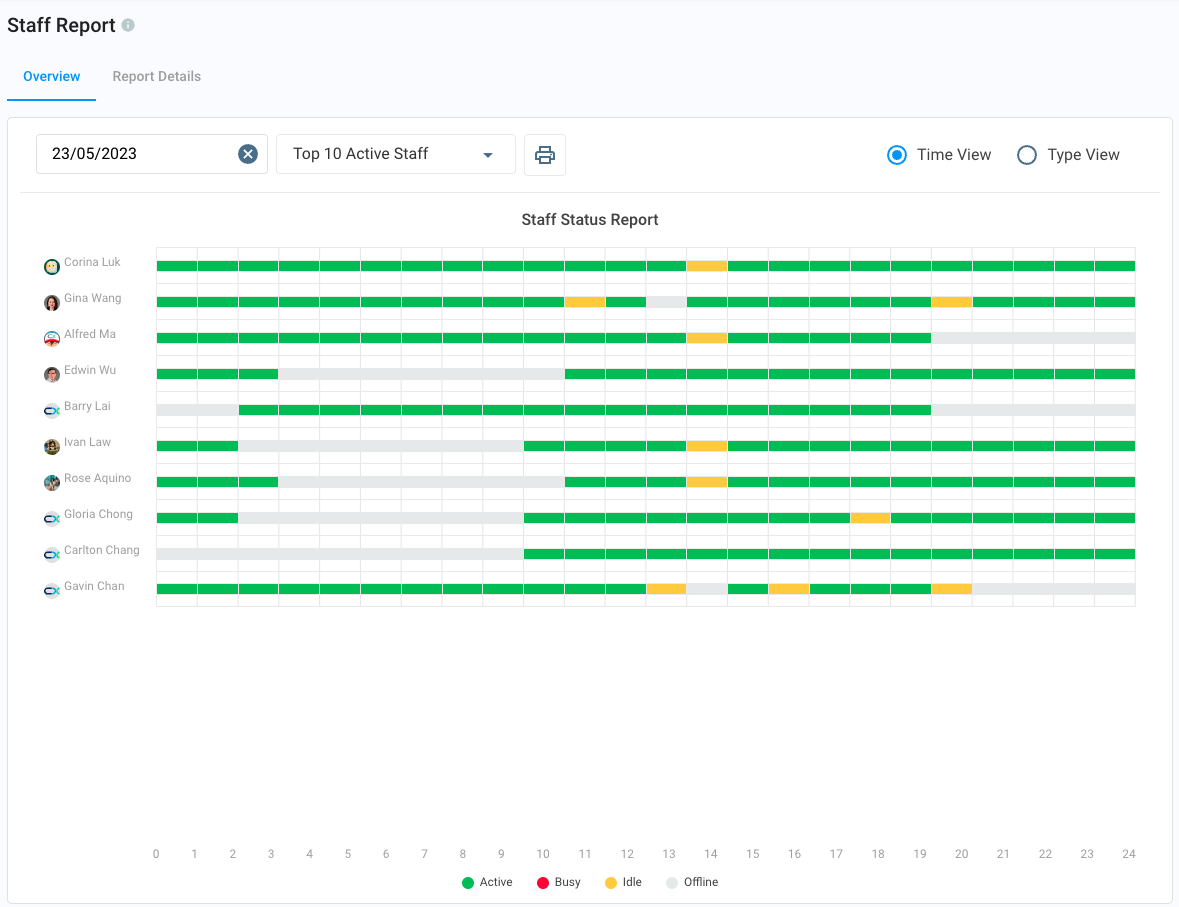
Task: Click Ivan Law's profile avatar
Action: point(52,446)
